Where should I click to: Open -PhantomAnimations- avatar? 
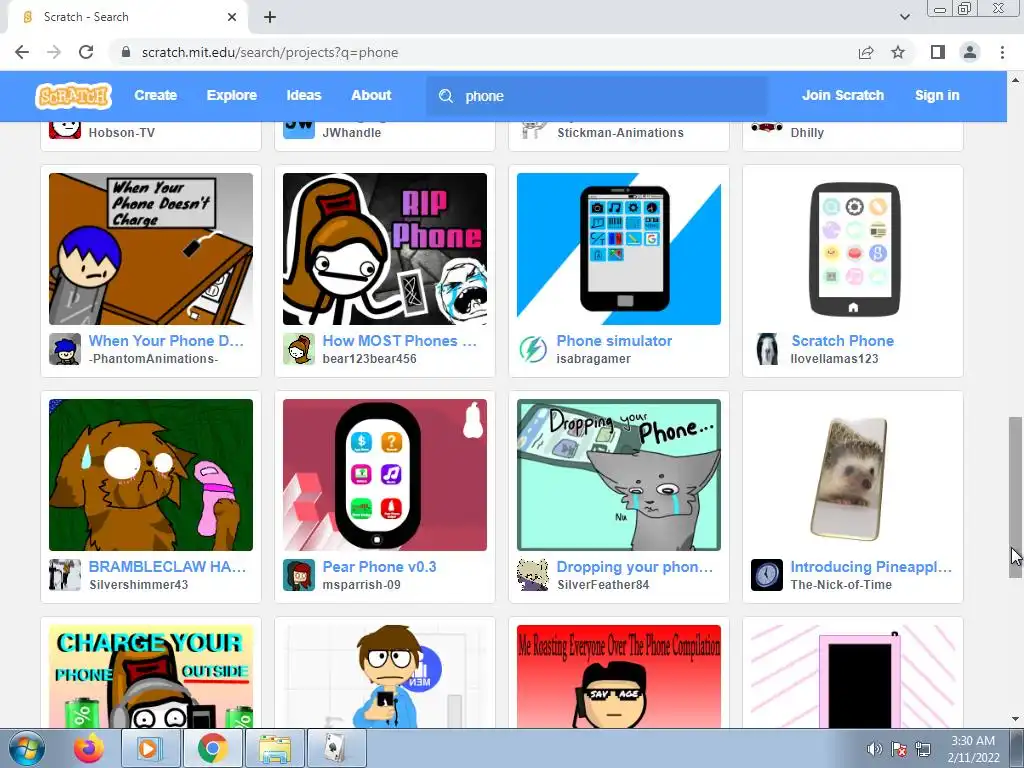65,349
